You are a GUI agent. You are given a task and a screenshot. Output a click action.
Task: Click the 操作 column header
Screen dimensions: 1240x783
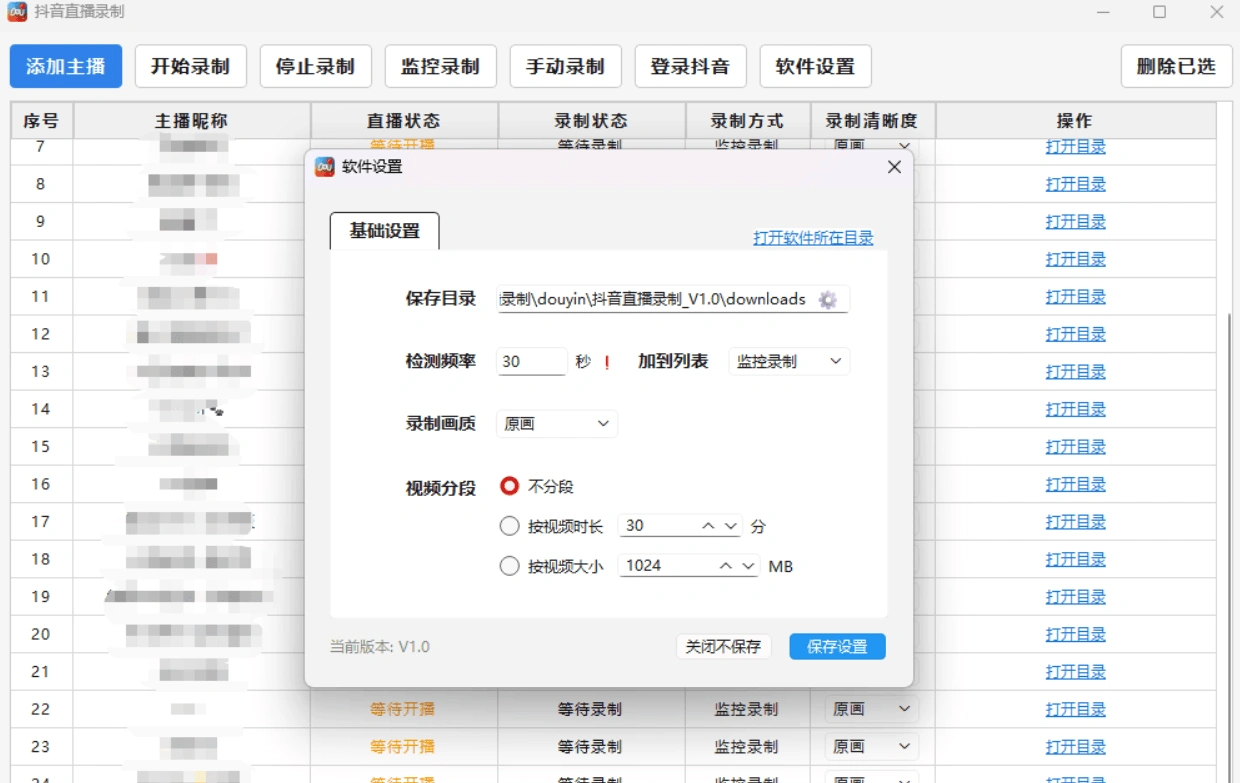click(1075, 121)
